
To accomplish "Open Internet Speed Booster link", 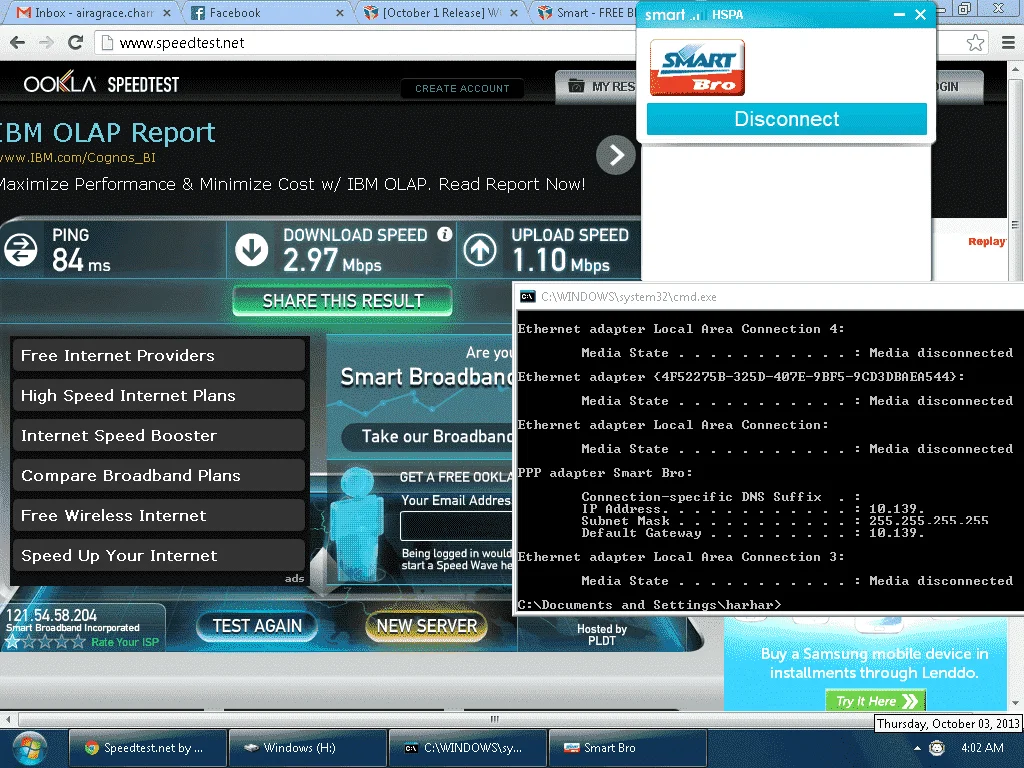I will click(159, 436).
